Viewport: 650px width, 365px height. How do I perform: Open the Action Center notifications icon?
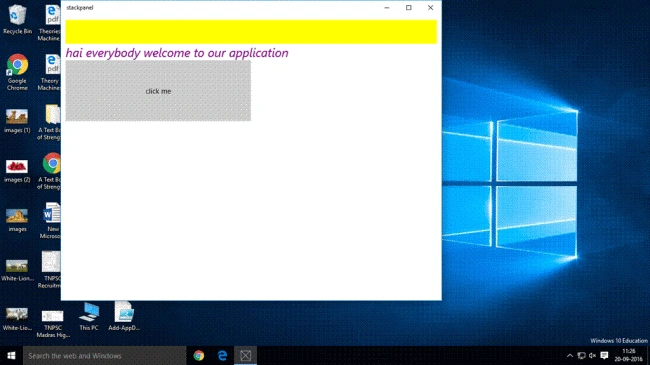click(x=604, y=355)
